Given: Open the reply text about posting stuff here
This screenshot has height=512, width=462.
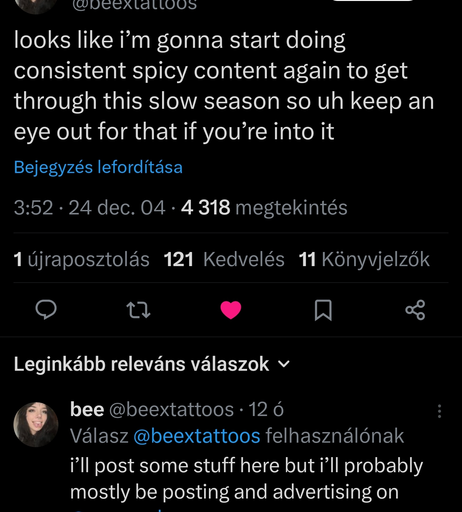Looking at the screenshot, I should [246, 479].
